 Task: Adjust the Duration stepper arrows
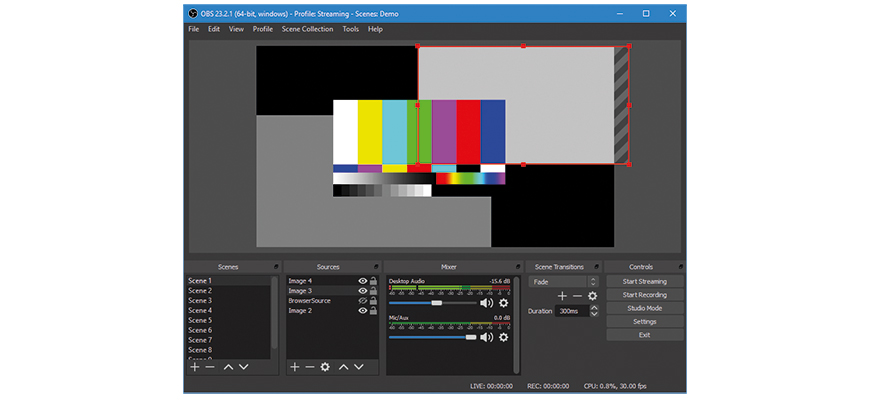point(594,311)
